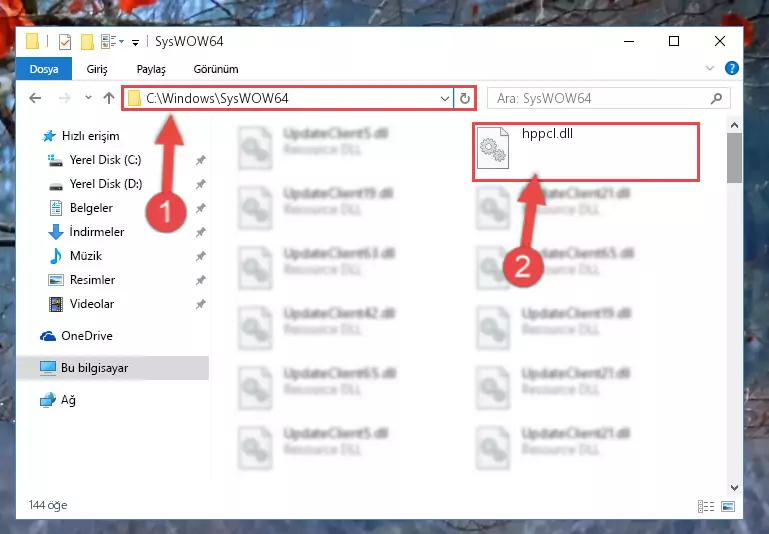Switch to the Paylaş tab

click(151, 69)
